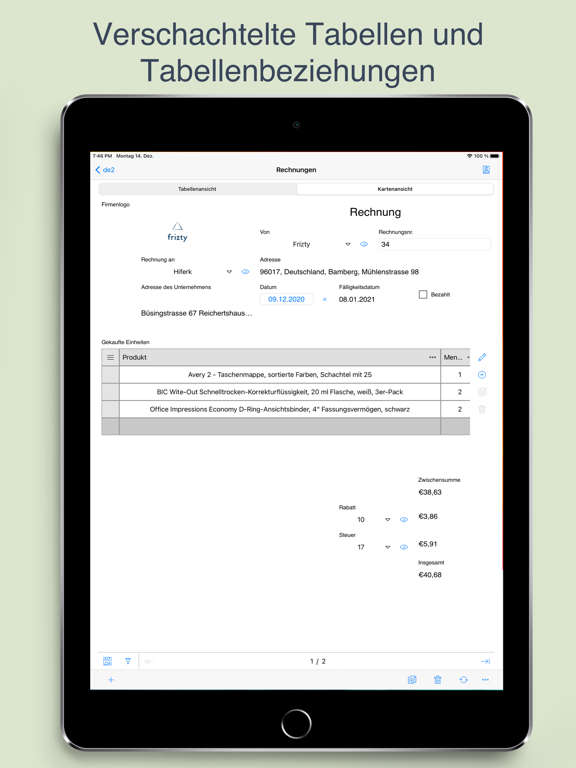This screenshot has height=768, width=576.
Task: View linked Steuer record via eye icon
Action: coord(404,547)
